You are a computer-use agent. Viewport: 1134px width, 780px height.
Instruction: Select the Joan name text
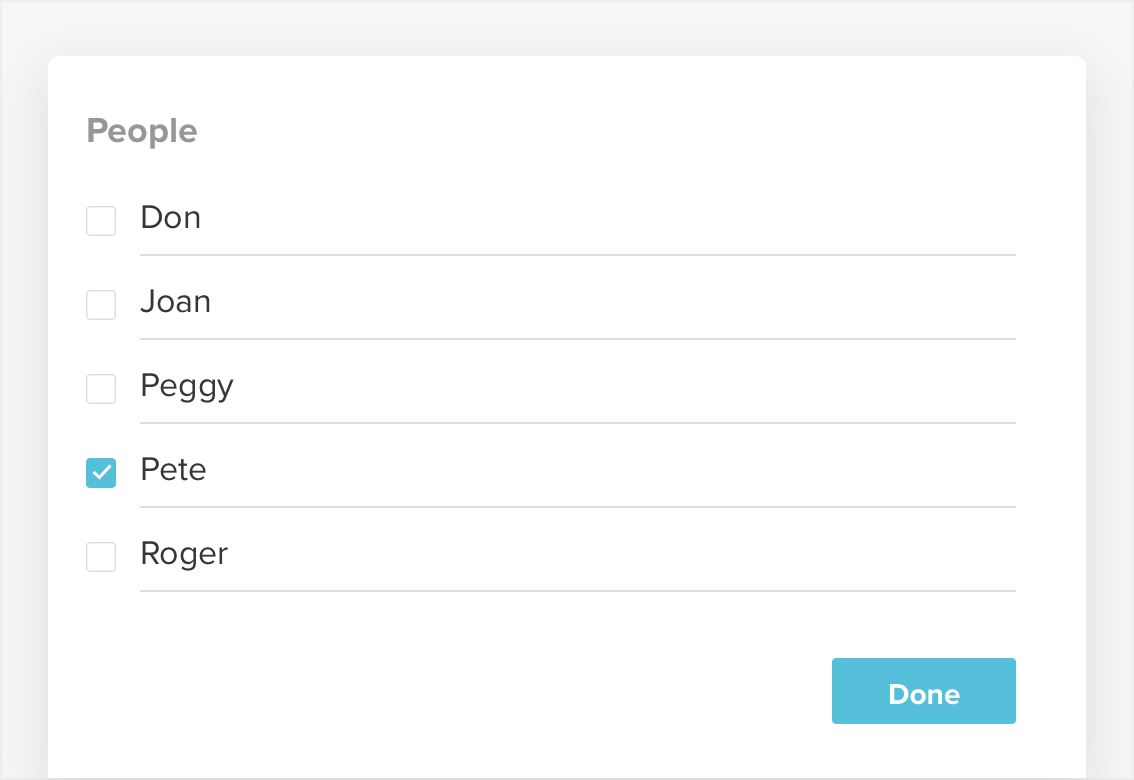(x=175, y=302)
